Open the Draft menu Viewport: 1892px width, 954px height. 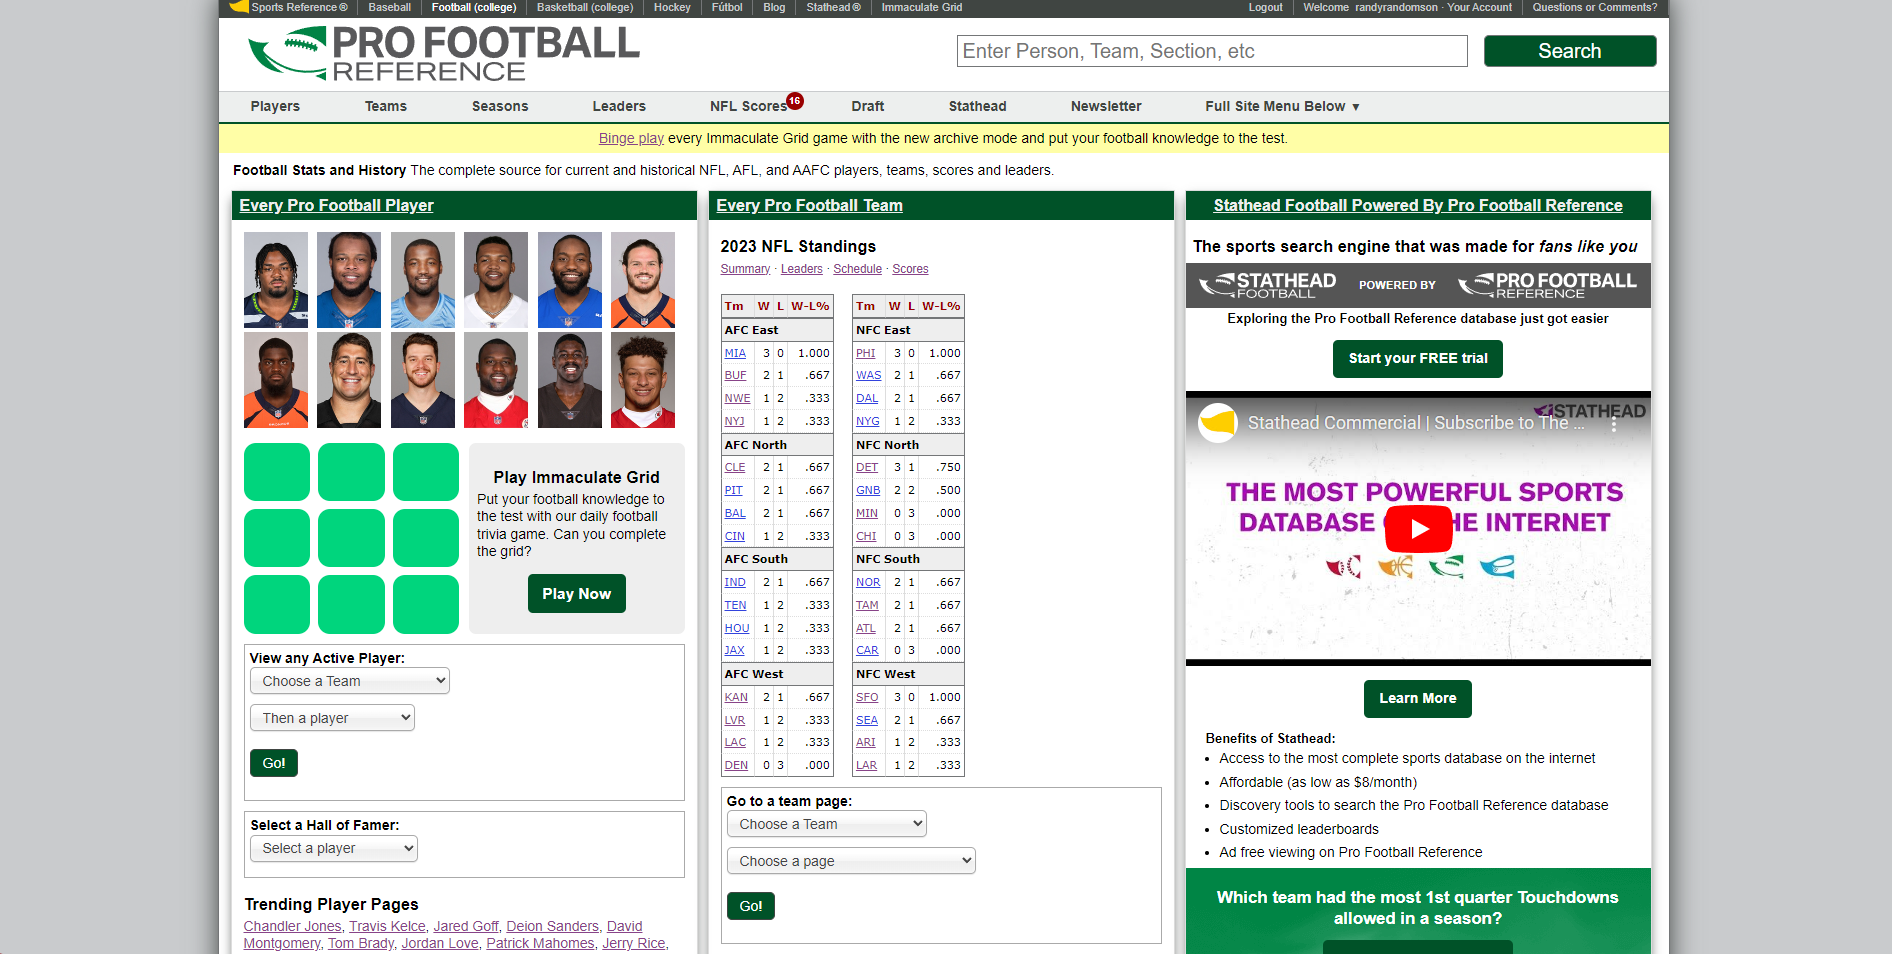point(868,106)
